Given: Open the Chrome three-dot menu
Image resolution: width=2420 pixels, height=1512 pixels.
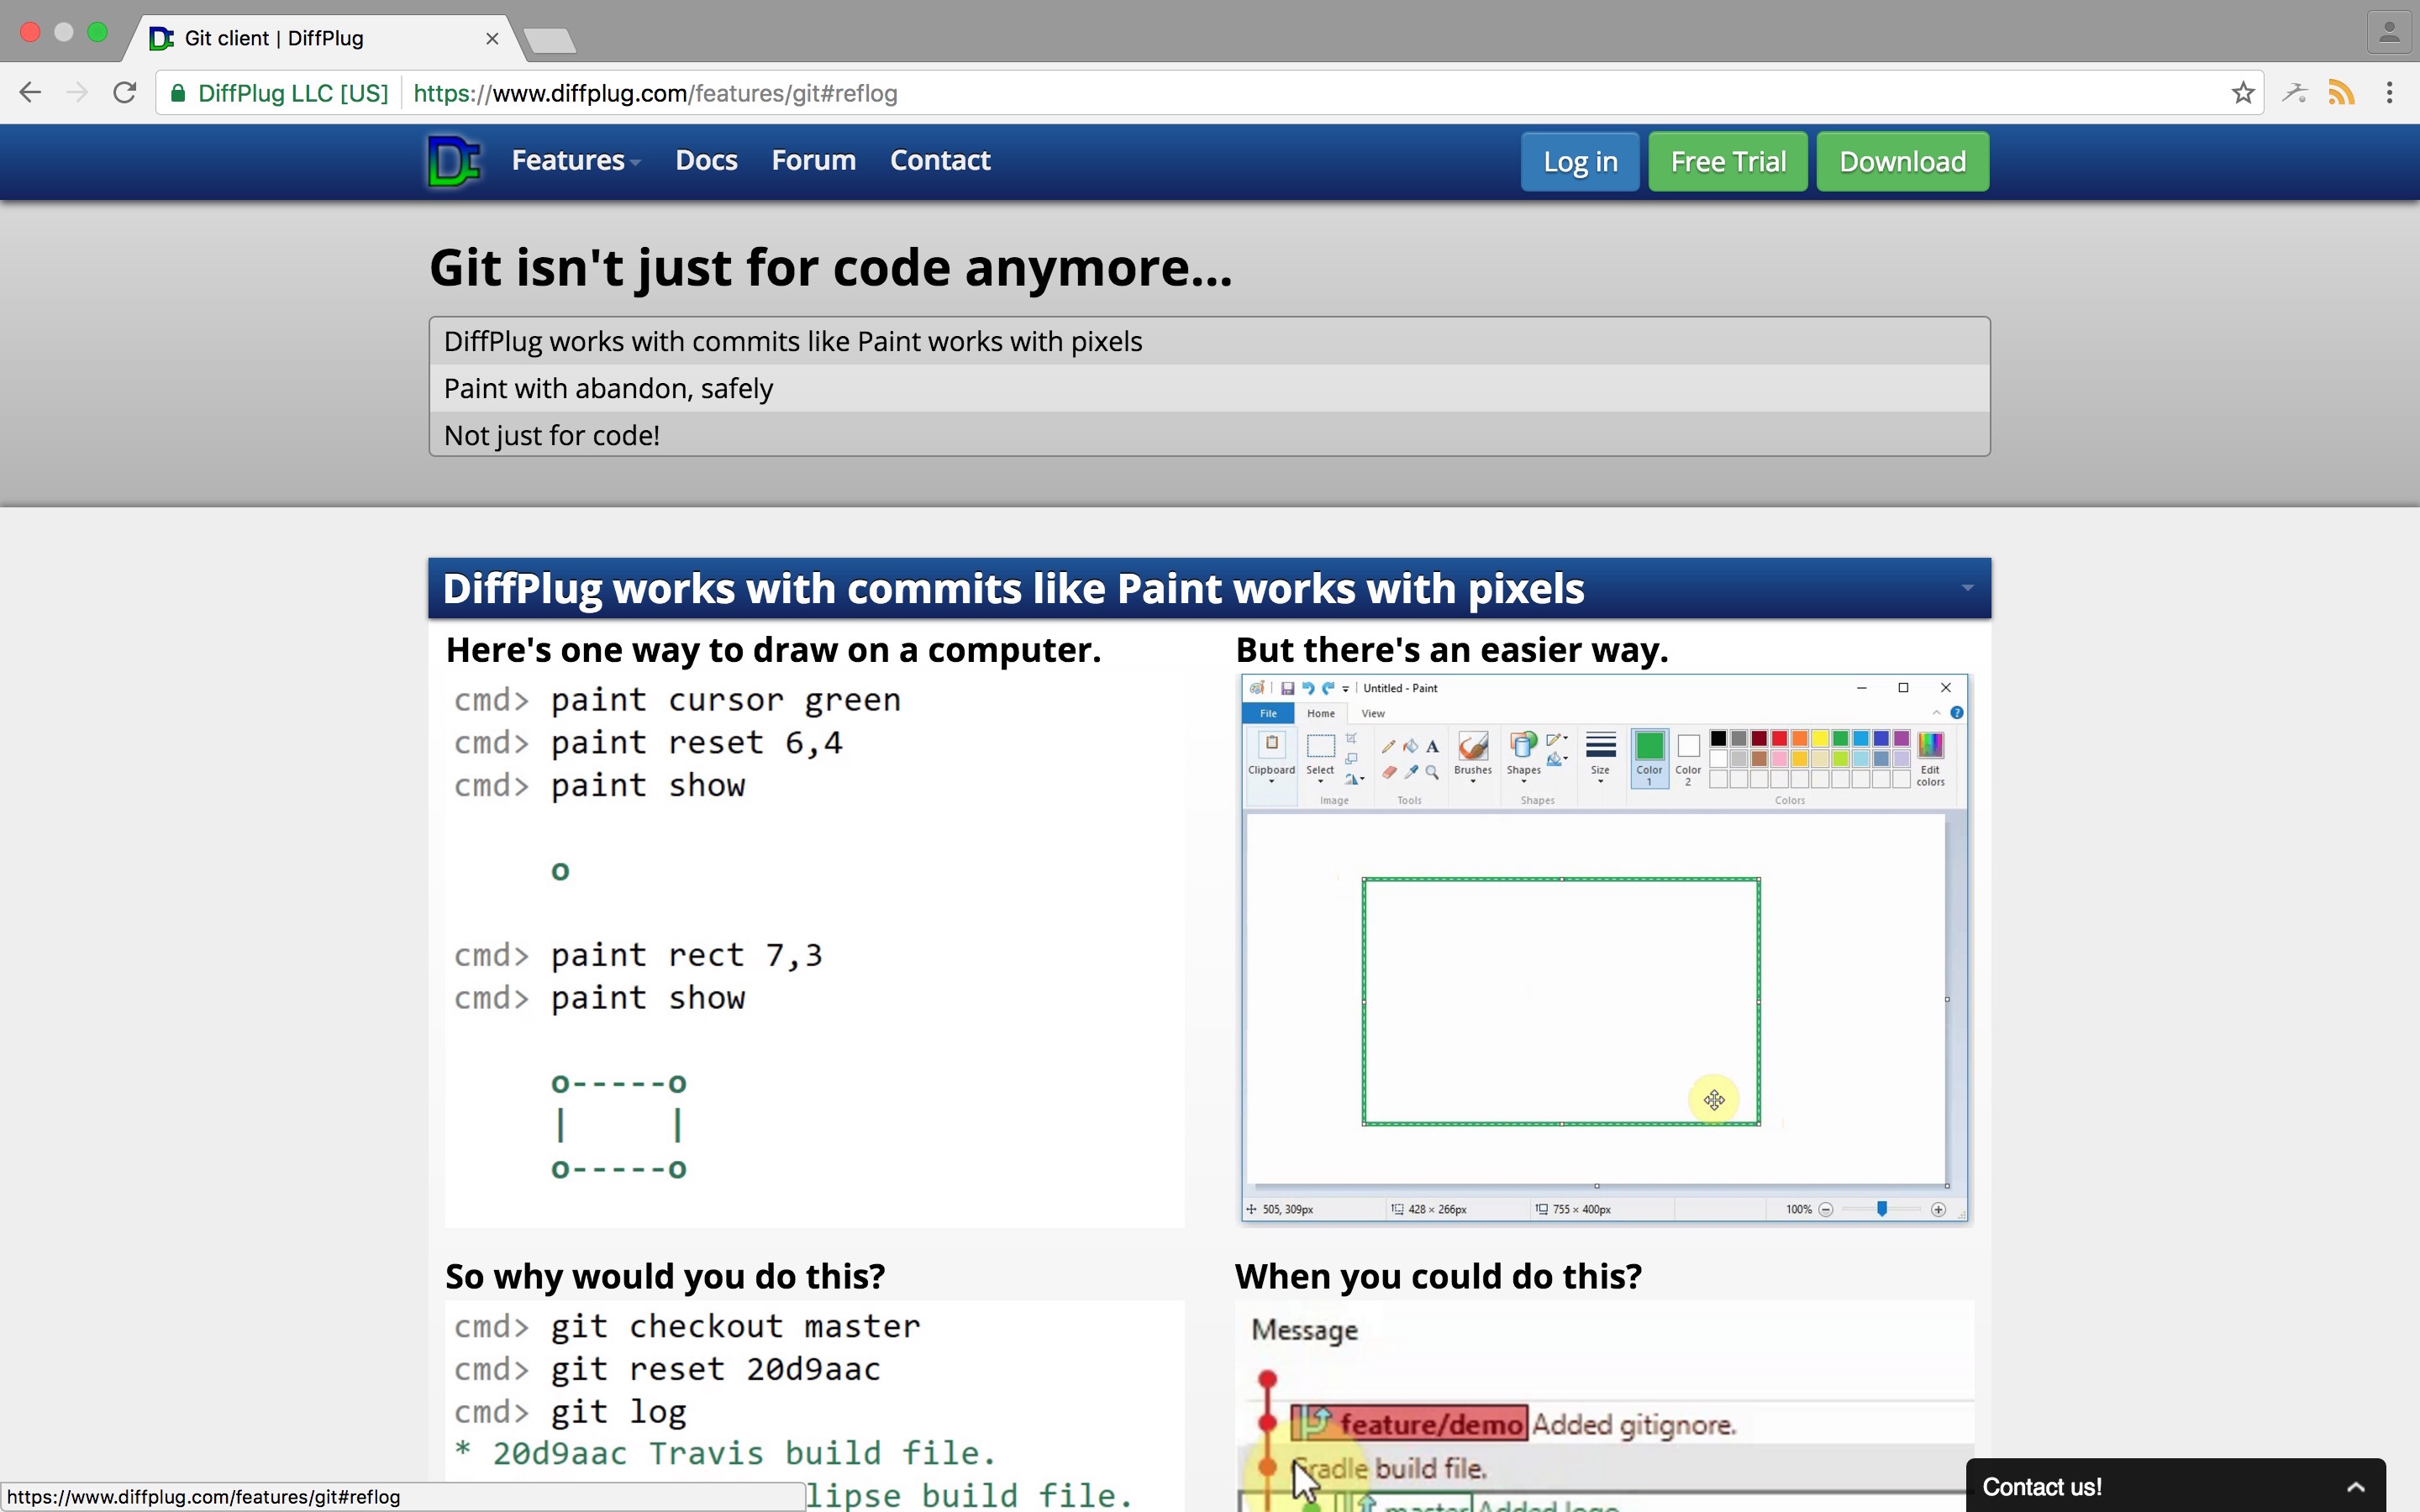Looking at the screenshot, I should click(2390, 93).
